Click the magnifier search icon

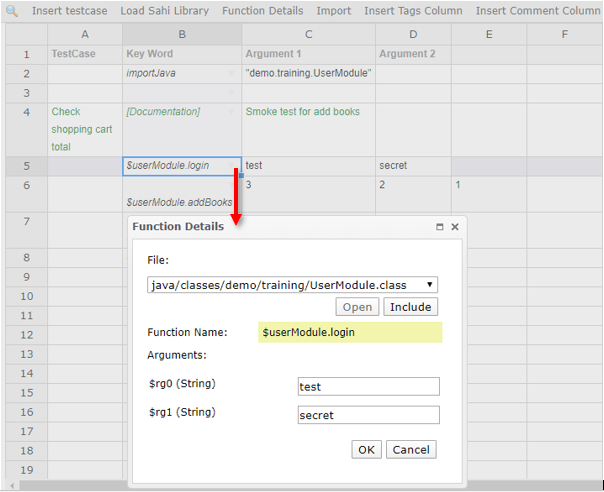point(13,11)
